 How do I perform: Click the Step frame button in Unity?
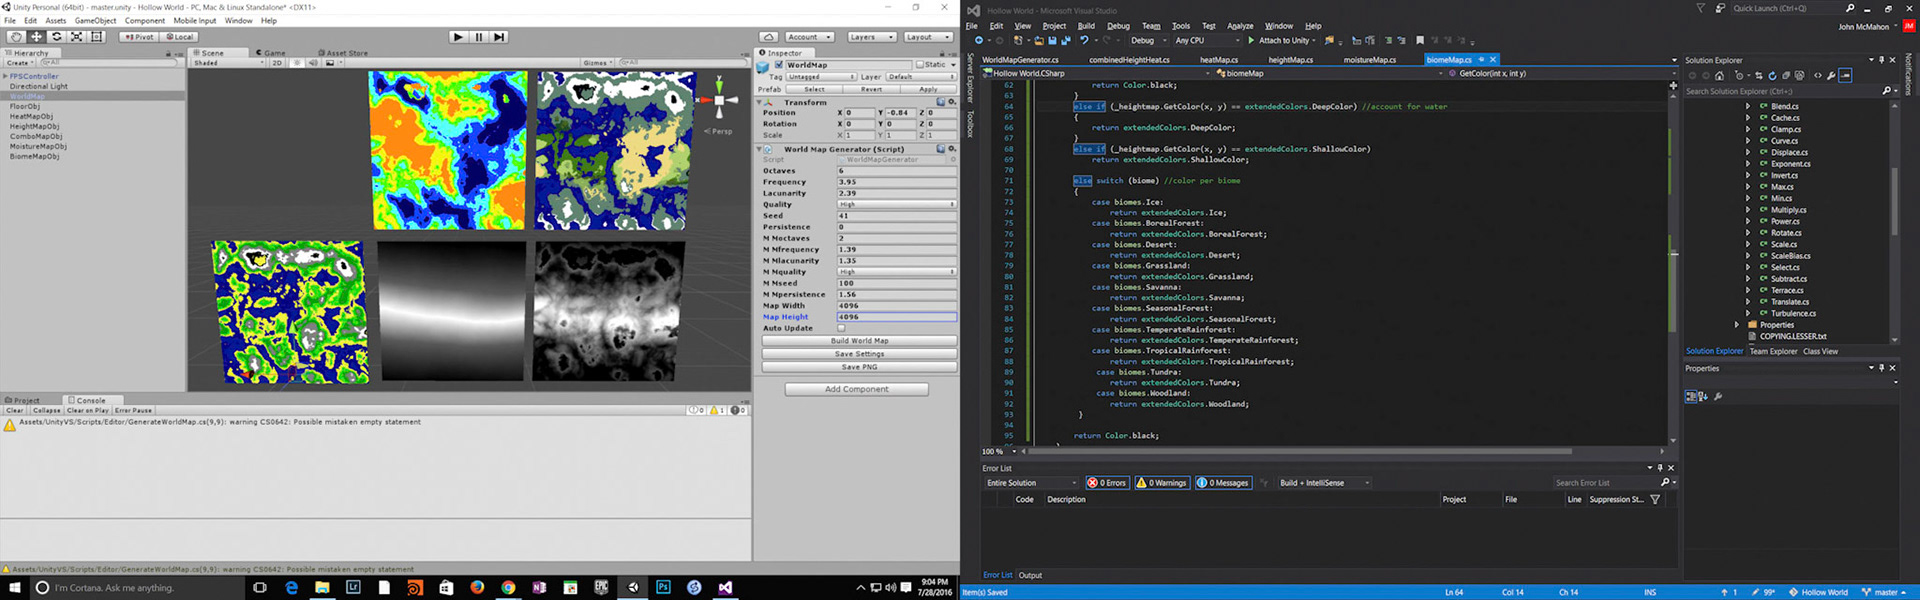click(x=500, y=37)
